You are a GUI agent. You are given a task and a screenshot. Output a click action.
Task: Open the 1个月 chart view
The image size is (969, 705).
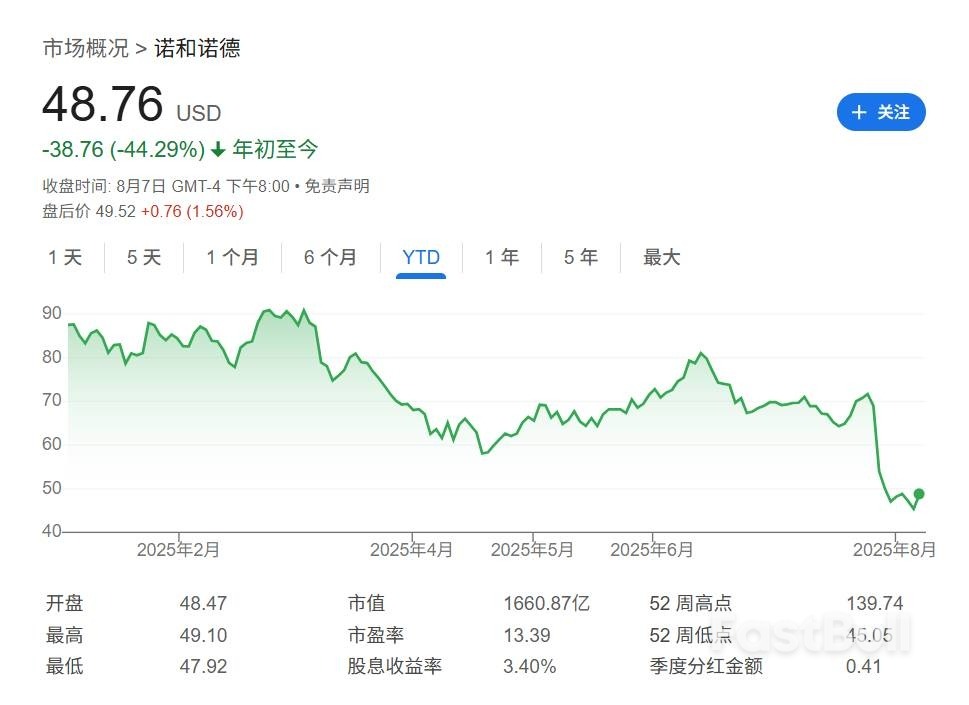click(x=232, y=257)
